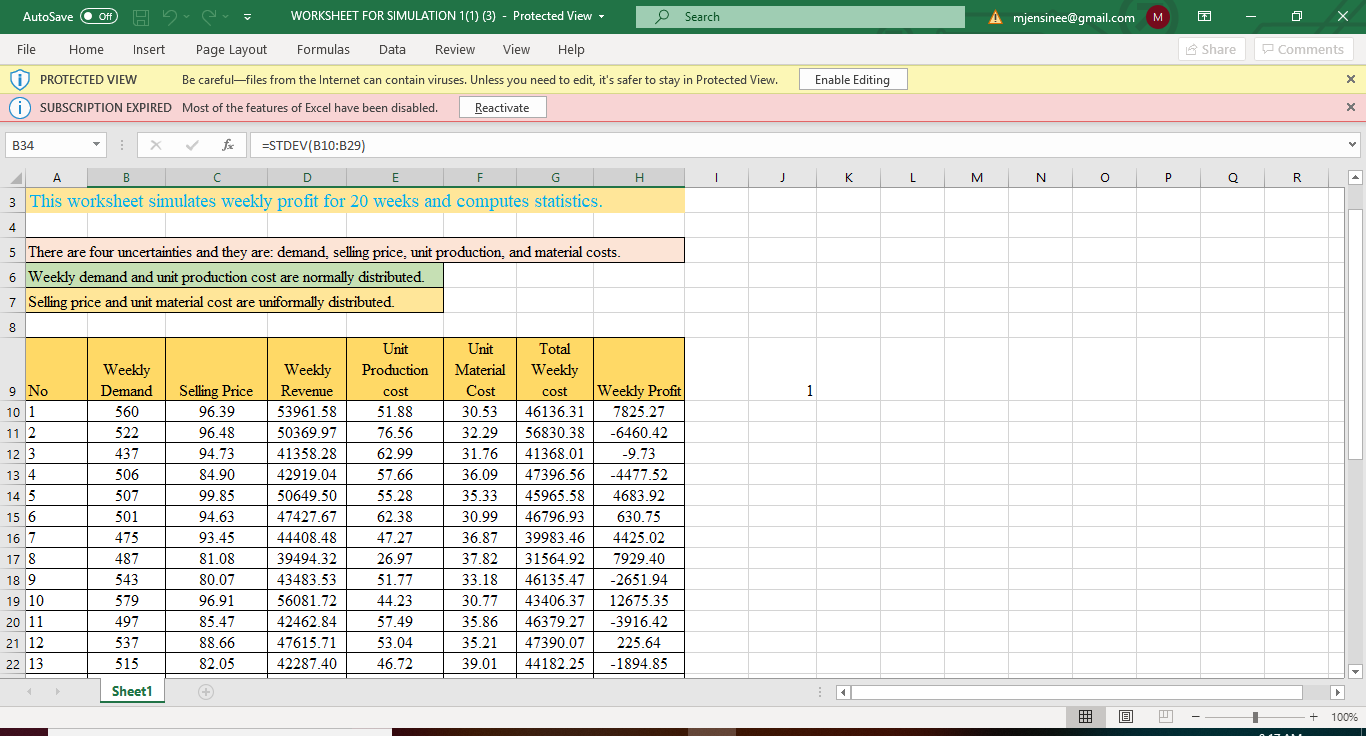Click the Redo arrow icon
1366x736 pixels.
click(210, 17)
